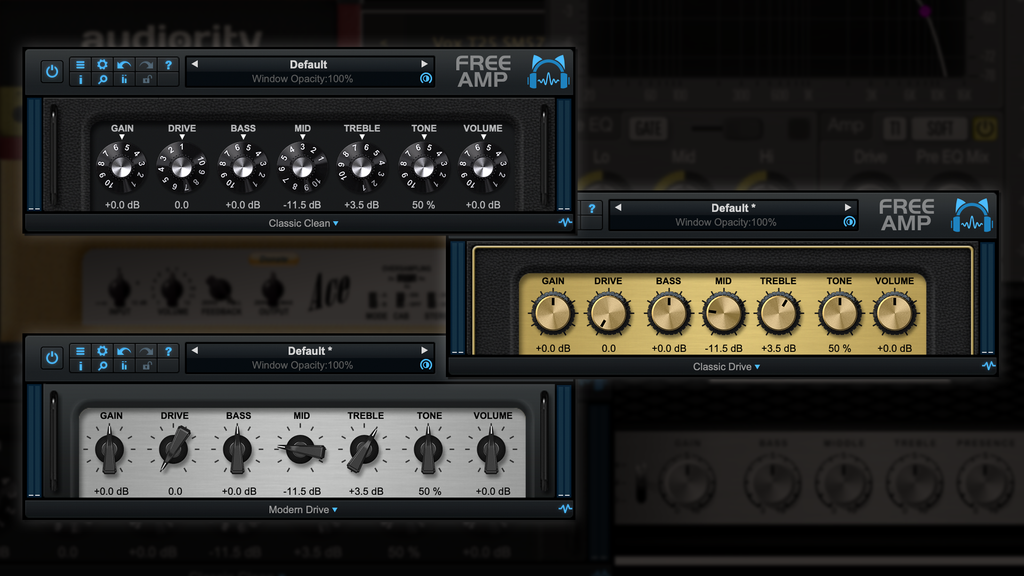This screenshot has height=576, width=1024.
Task: Open help via the question mark icon
Action: point(169,64)
